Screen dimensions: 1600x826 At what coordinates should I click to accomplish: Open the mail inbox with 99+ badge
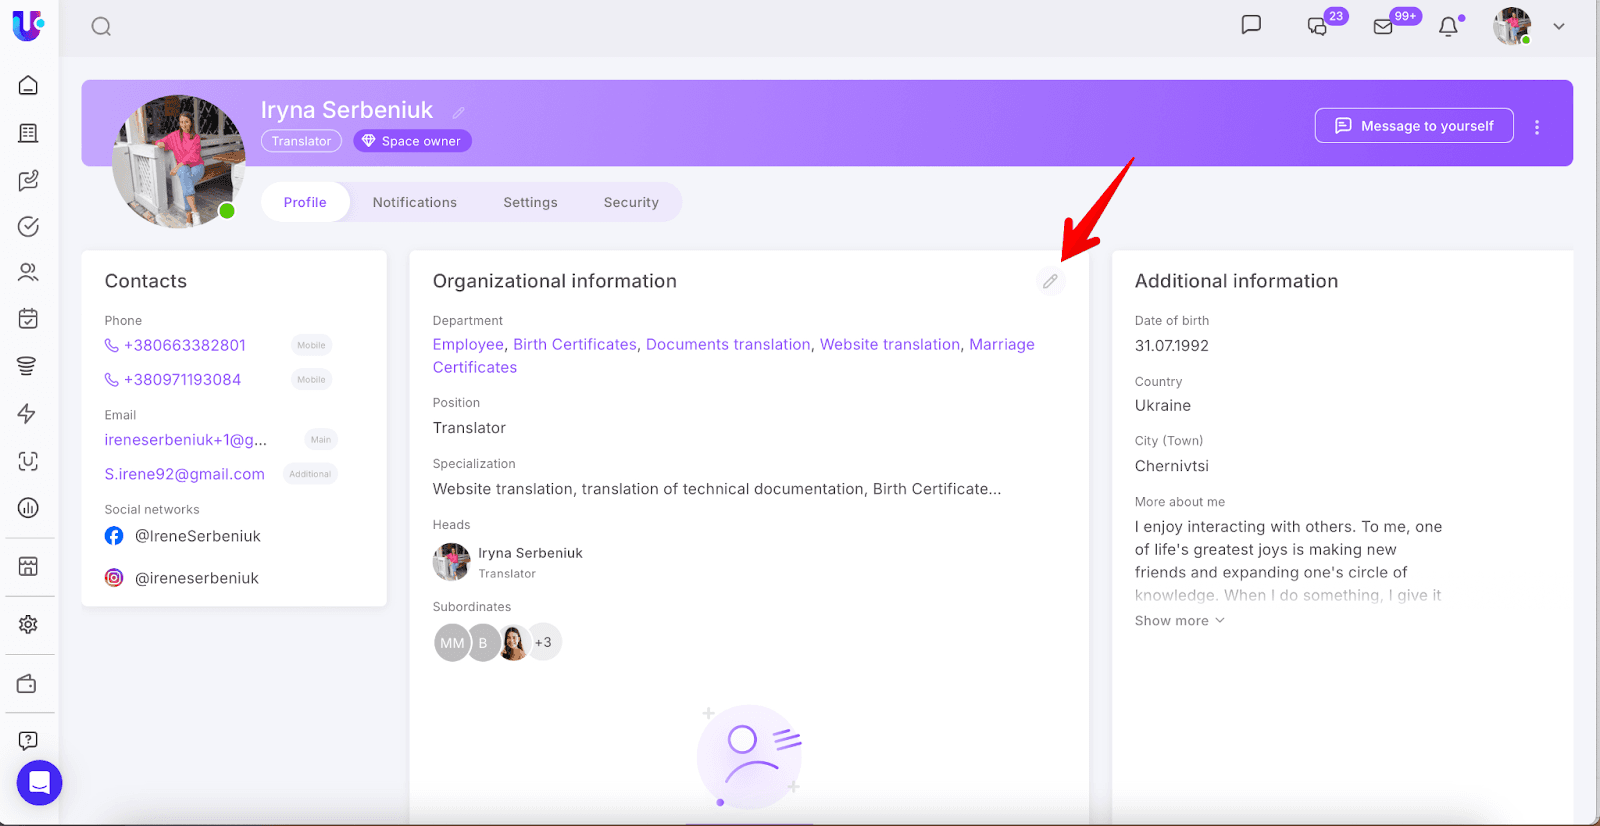pos(1384,27)
